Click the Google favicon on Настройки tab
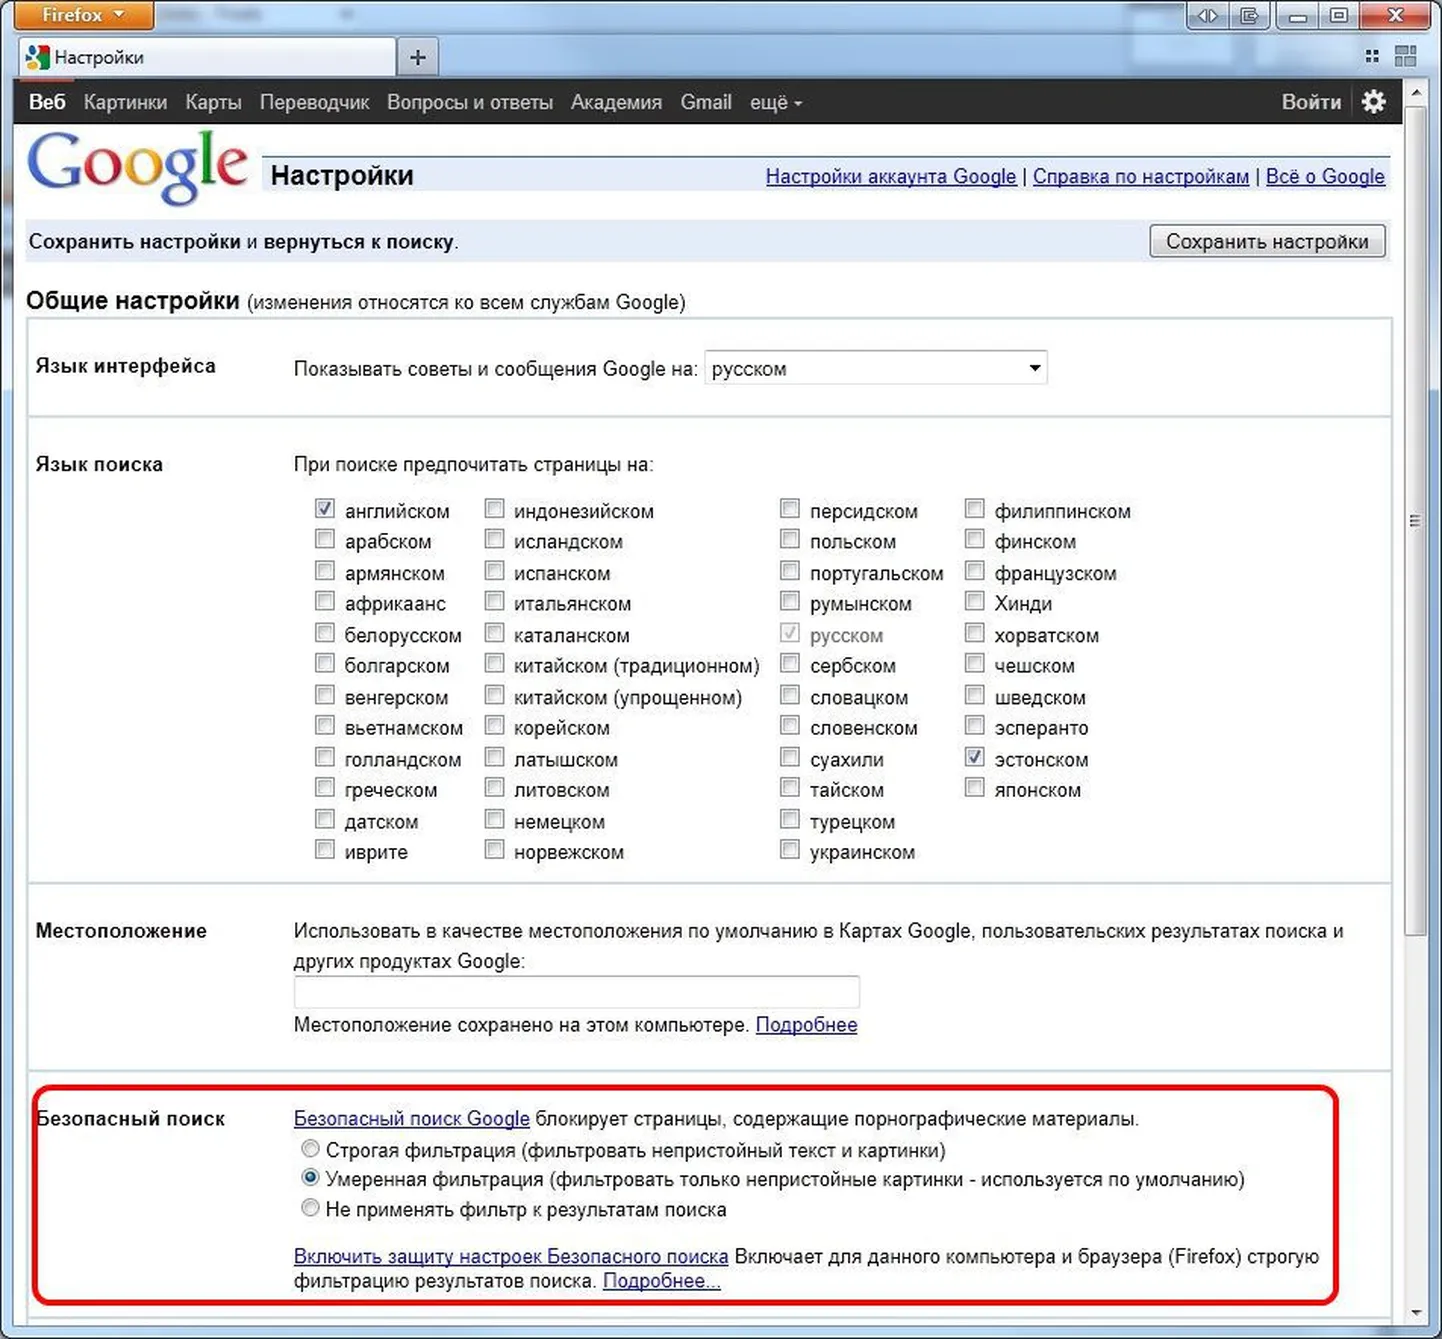Viewport: 1442px width, 1339px height. 38,58
